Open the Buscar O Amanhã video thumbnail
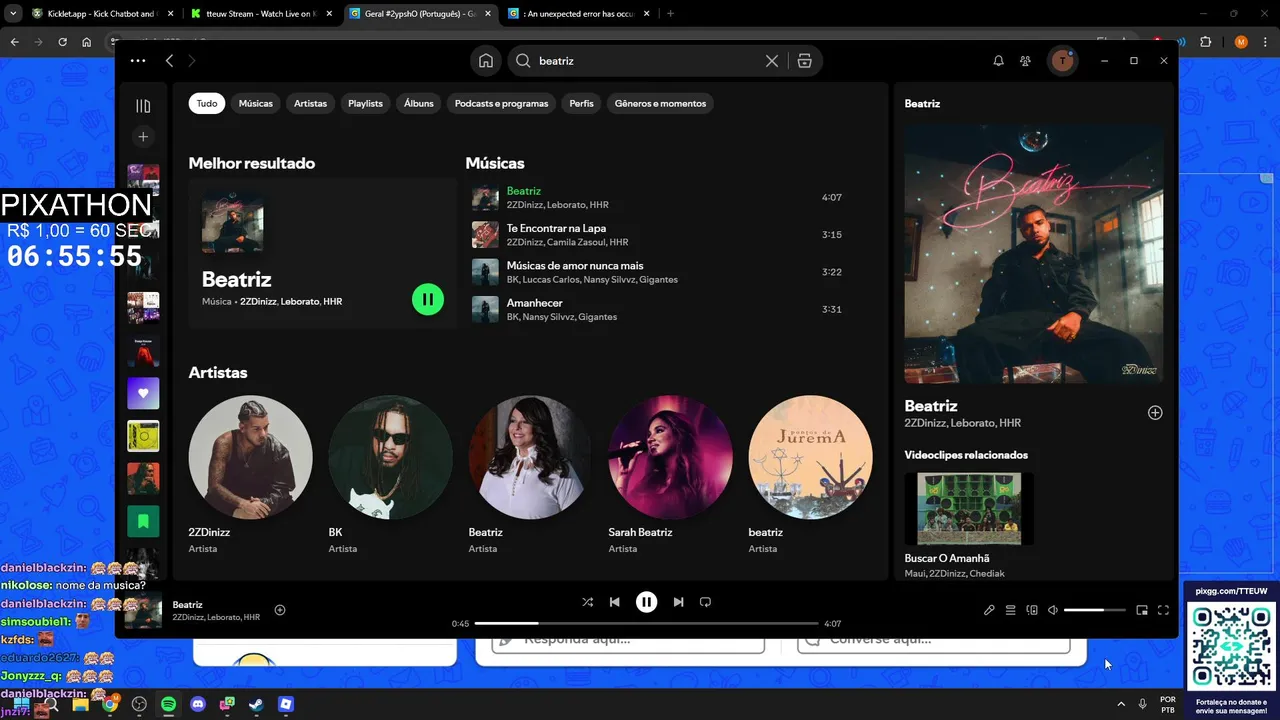Image resolution: width=1280 pixels, height=720 pixels. click(x=969, y=509)
